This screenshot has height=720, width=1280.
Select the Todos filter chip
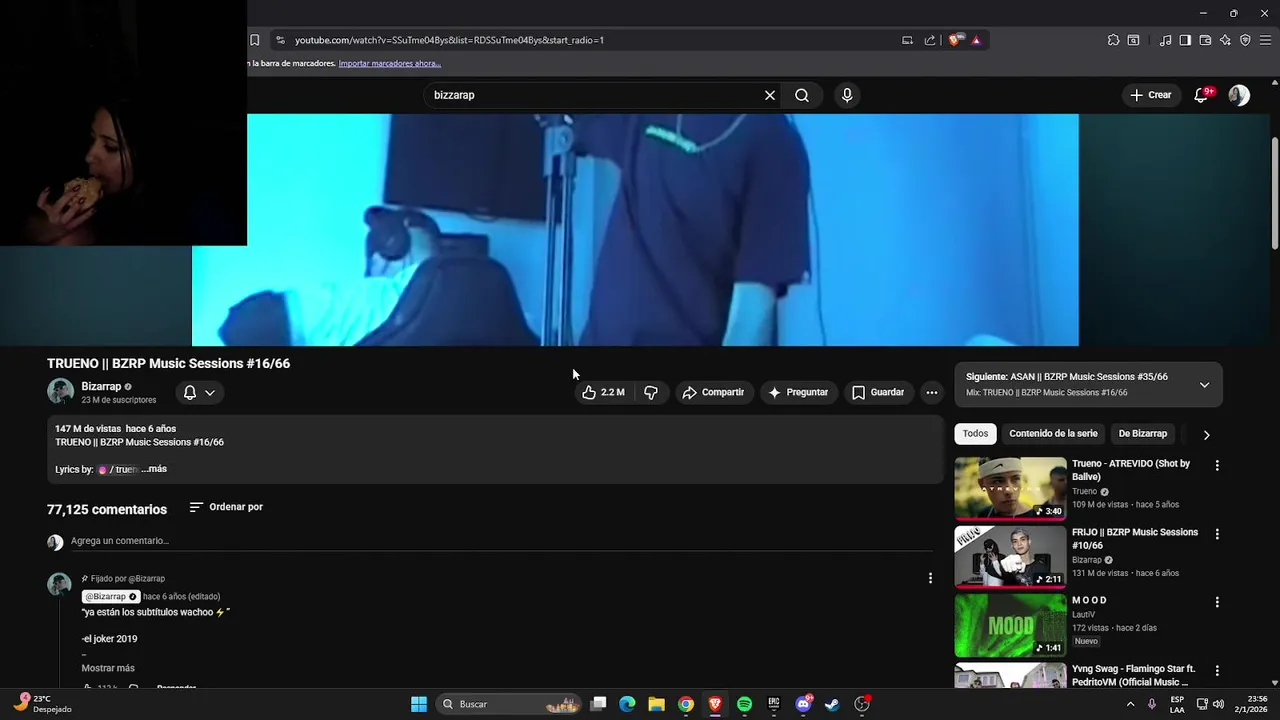coord(975,434)
